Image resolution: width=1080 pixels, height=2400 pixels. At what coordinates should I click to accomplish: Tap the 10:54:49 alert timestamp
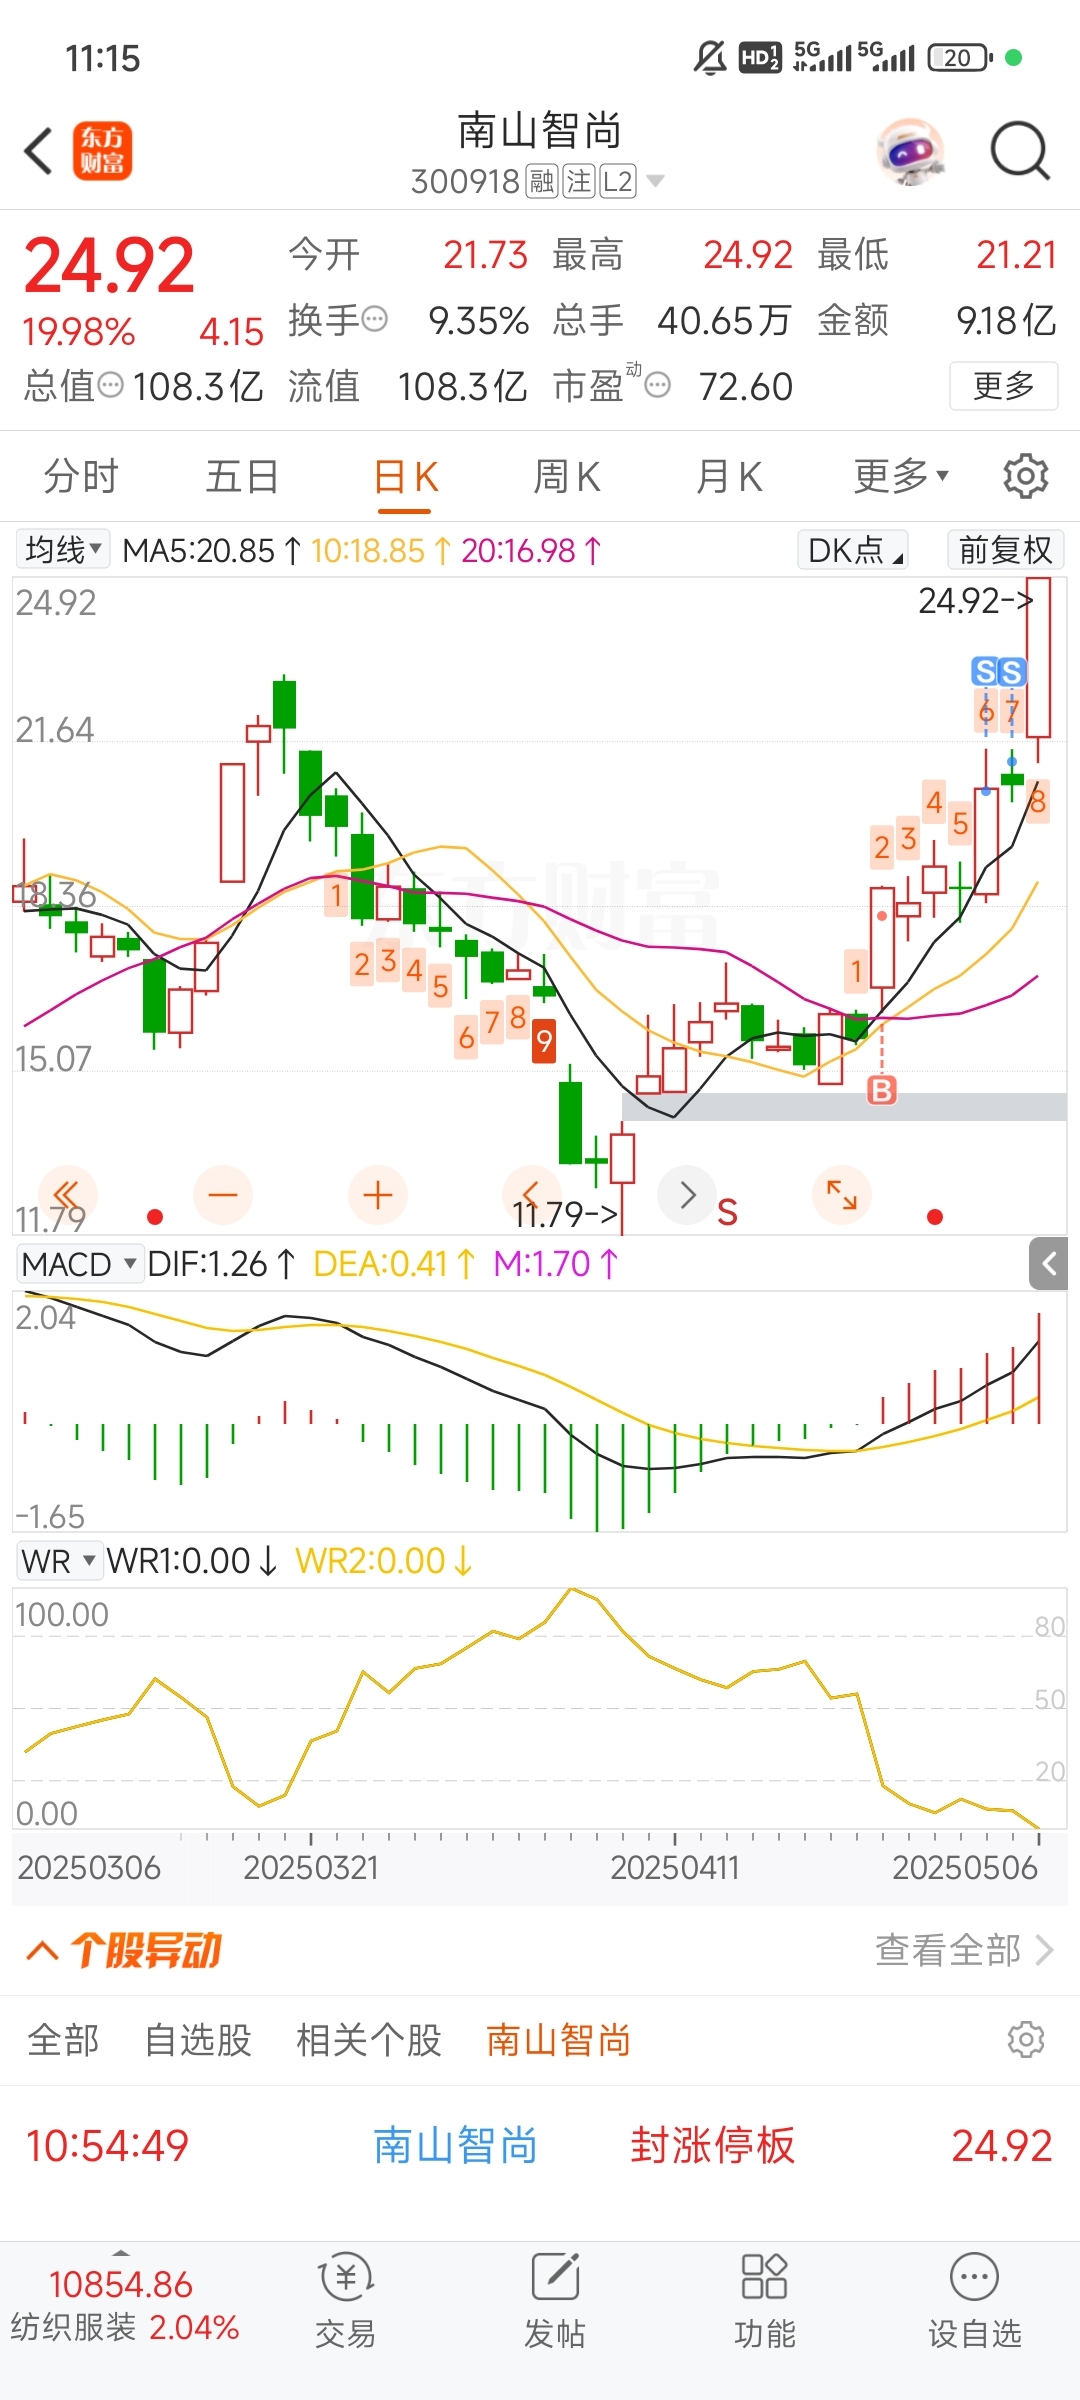[x=107, y=2146]
